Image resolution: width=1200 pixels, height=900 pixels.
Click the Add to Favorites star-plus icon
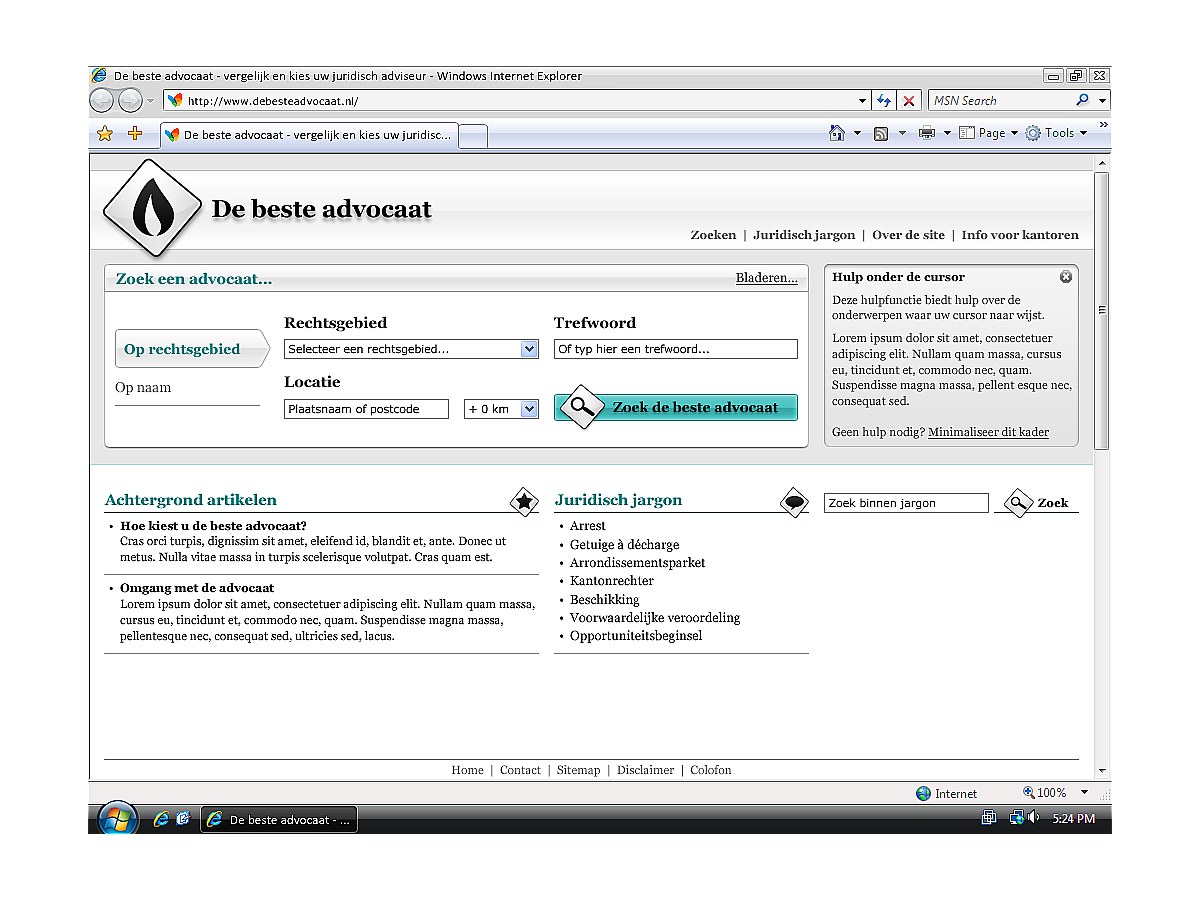(135, 132)
